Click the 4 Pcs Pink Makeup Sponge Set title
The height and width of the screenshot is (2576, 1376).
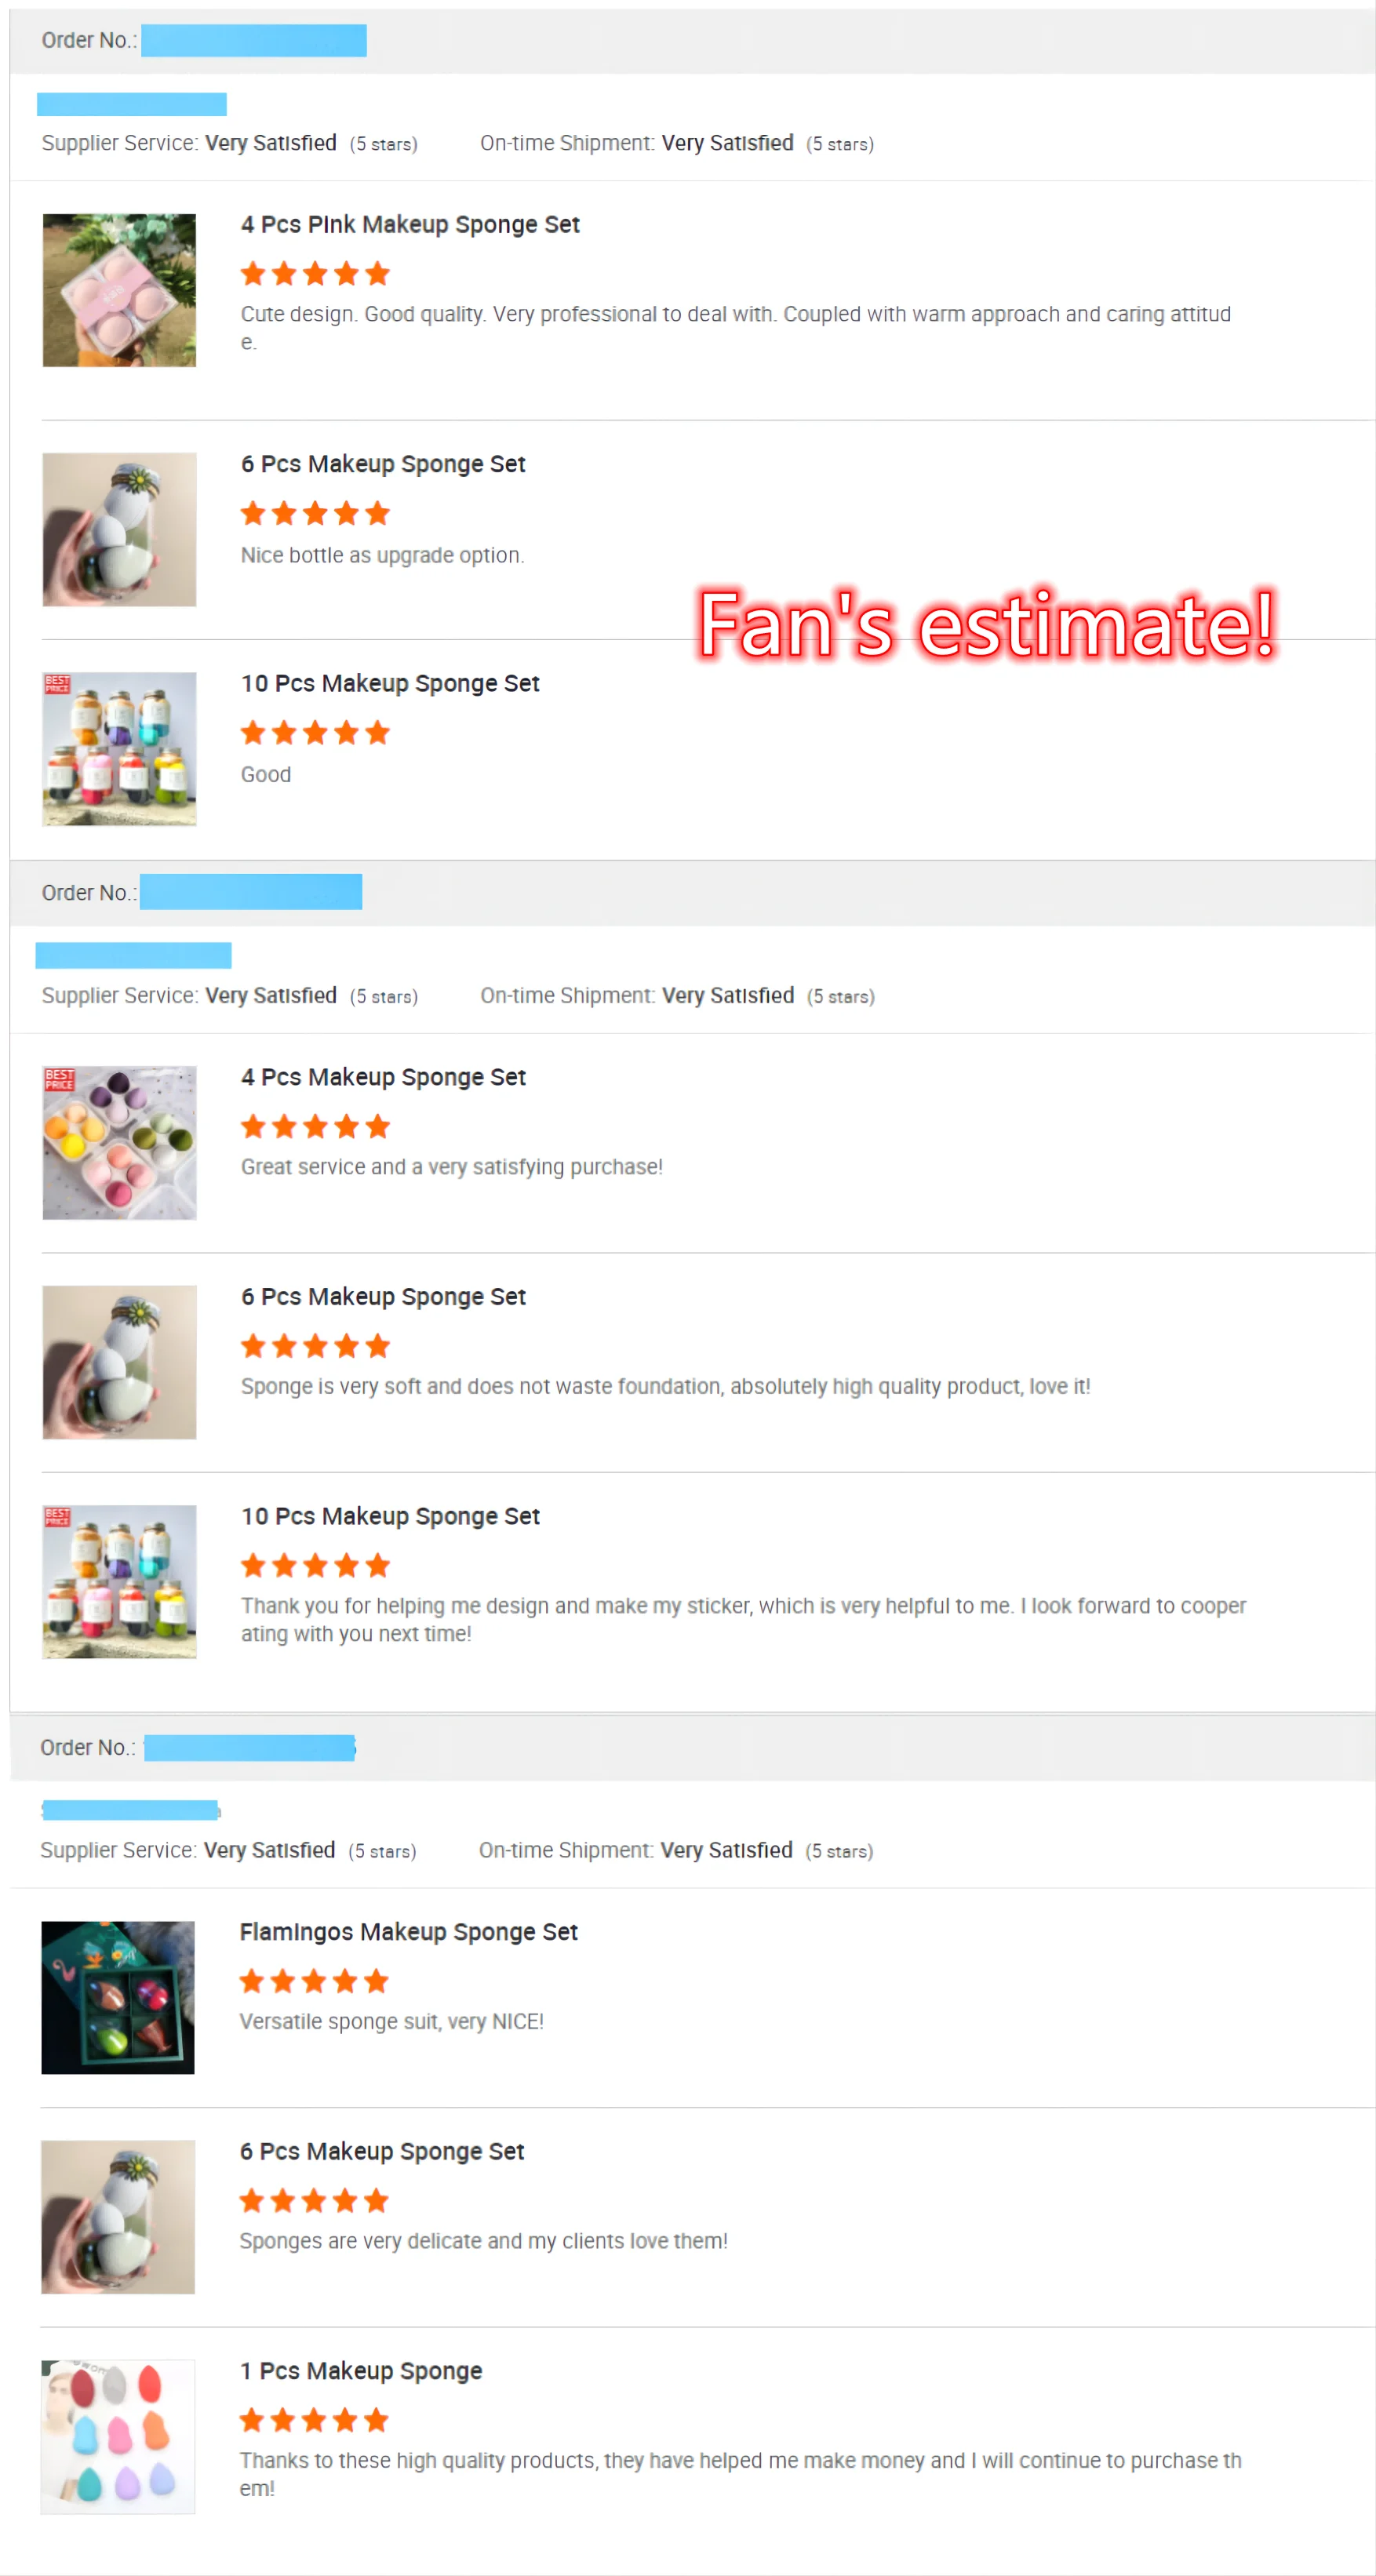click(410, 225)
